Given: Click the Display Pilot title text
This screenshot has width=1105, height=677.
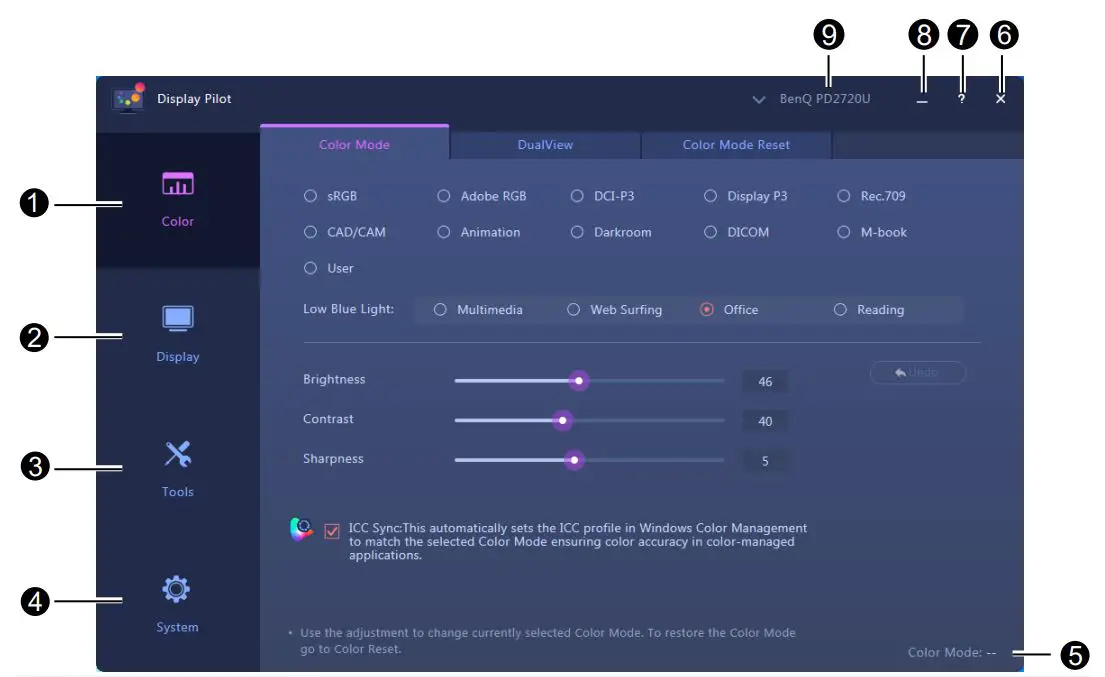Looking at the screenshot, I should 194,99.
